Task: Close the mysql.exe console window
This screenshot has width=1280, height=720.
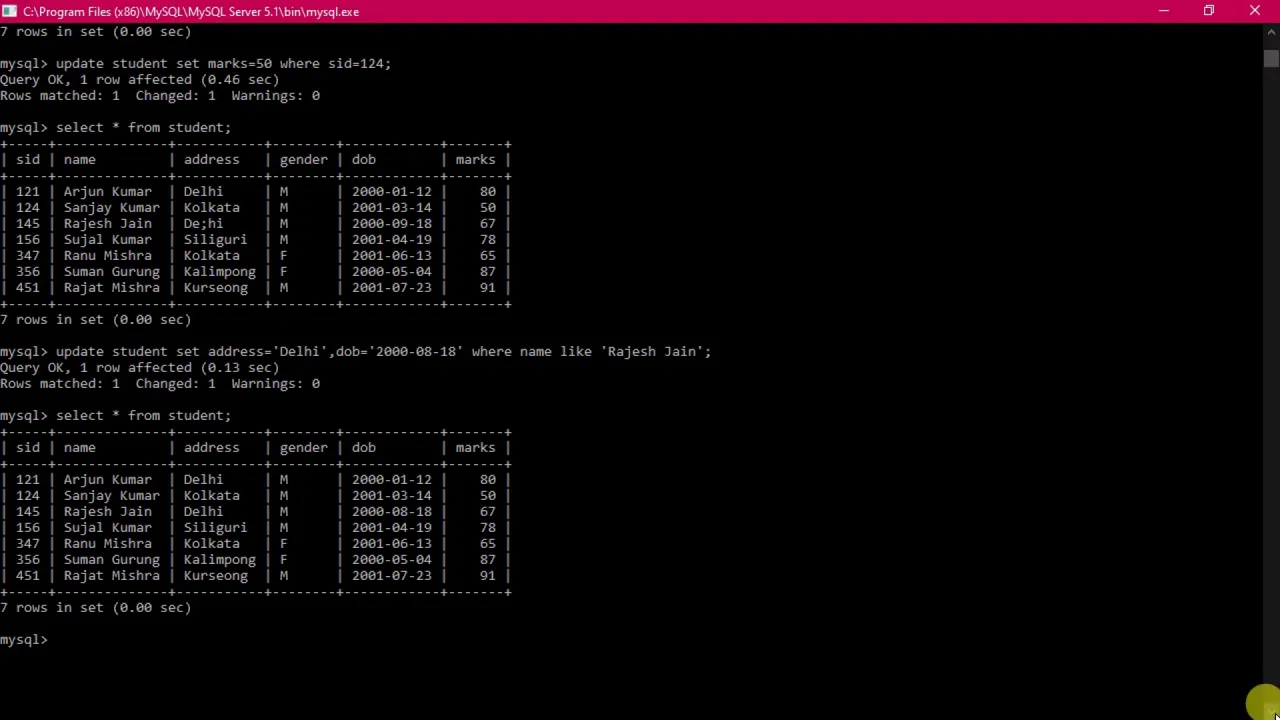Action: 1255,11
